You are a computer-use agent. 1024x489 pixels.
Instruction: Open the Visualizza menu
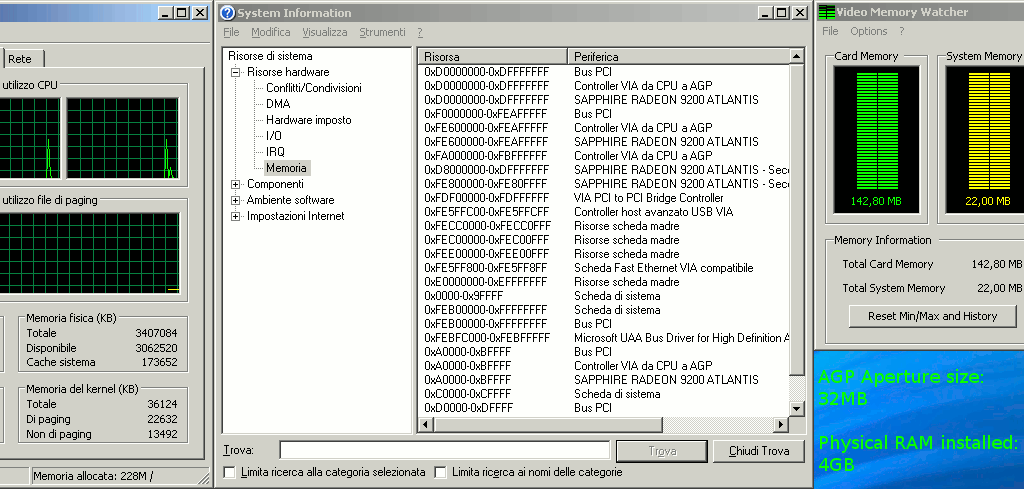pyautogui.click(x=325, y=32)
